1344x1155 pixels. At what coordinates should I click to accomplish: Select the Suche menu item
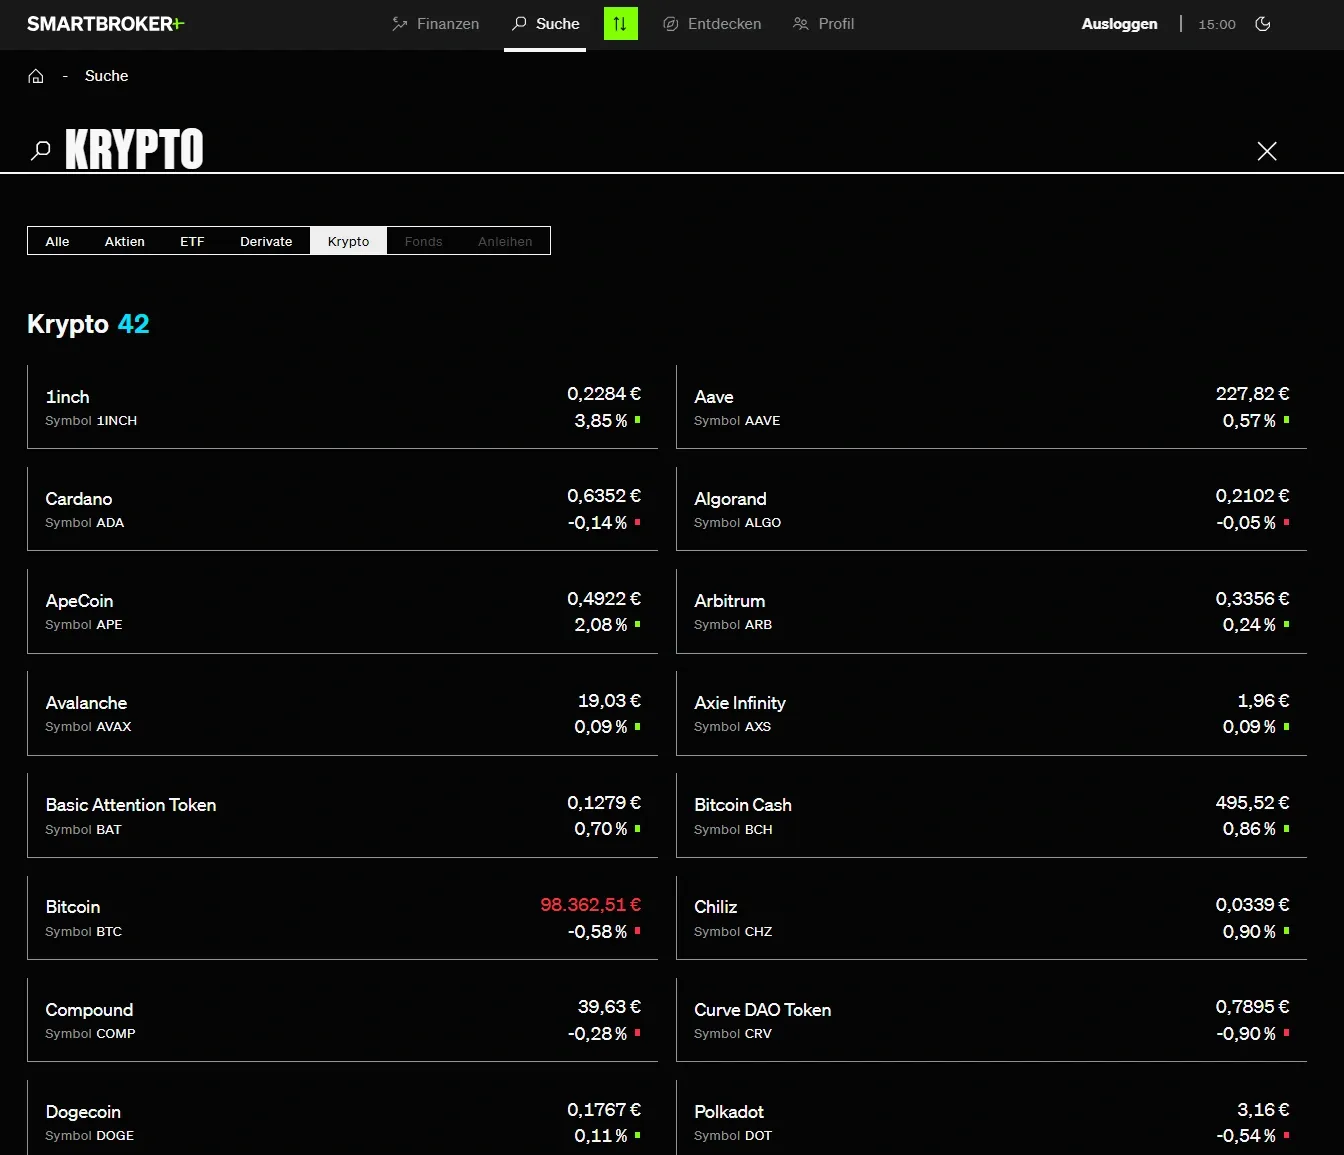pyautogui.click(x=545, y=24)
